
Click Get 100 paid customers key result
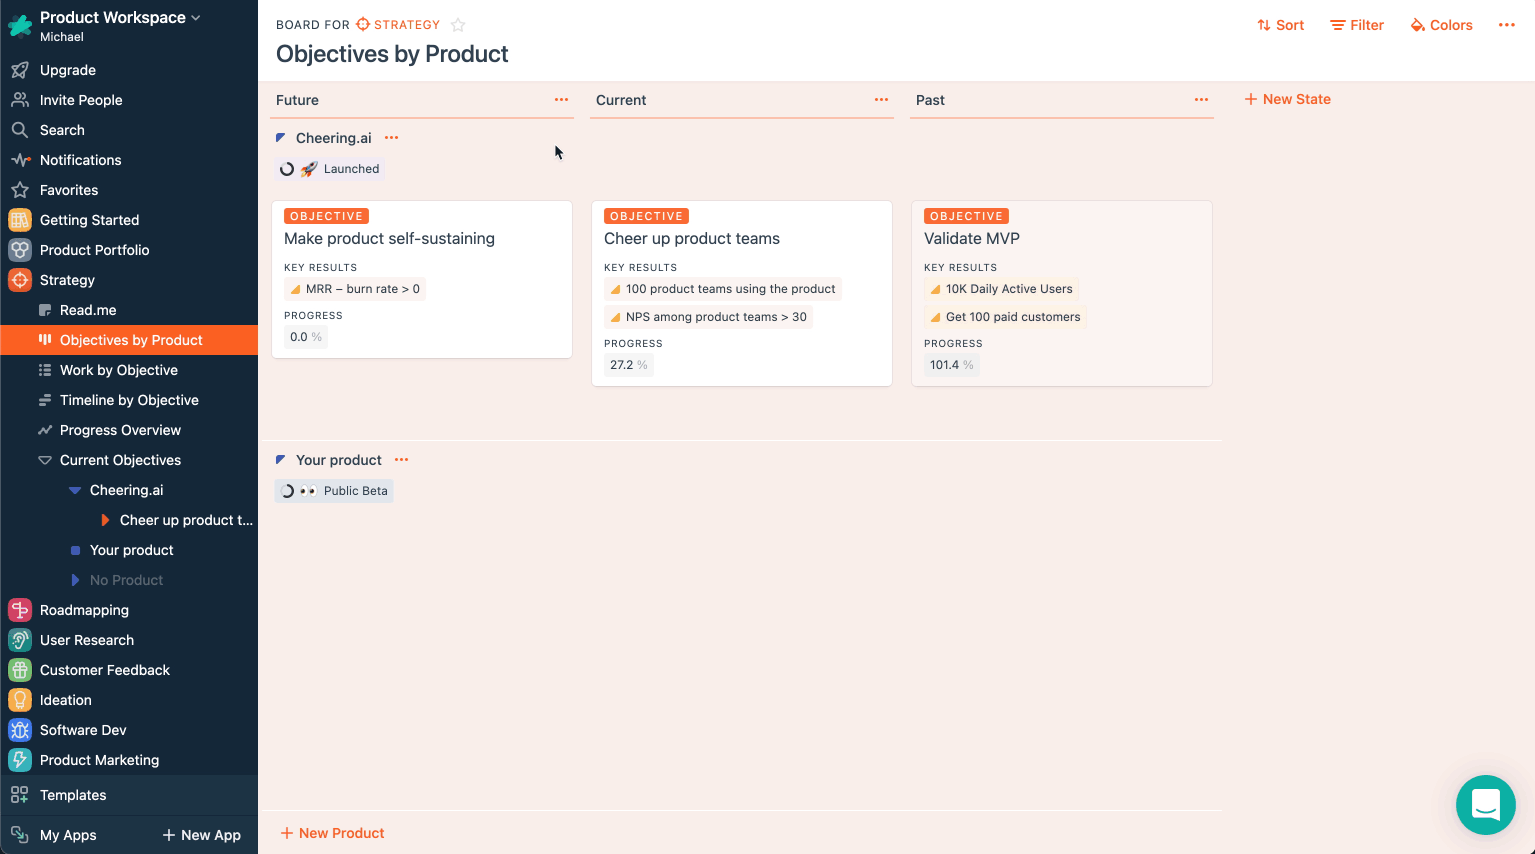(x=1005, y=317)
